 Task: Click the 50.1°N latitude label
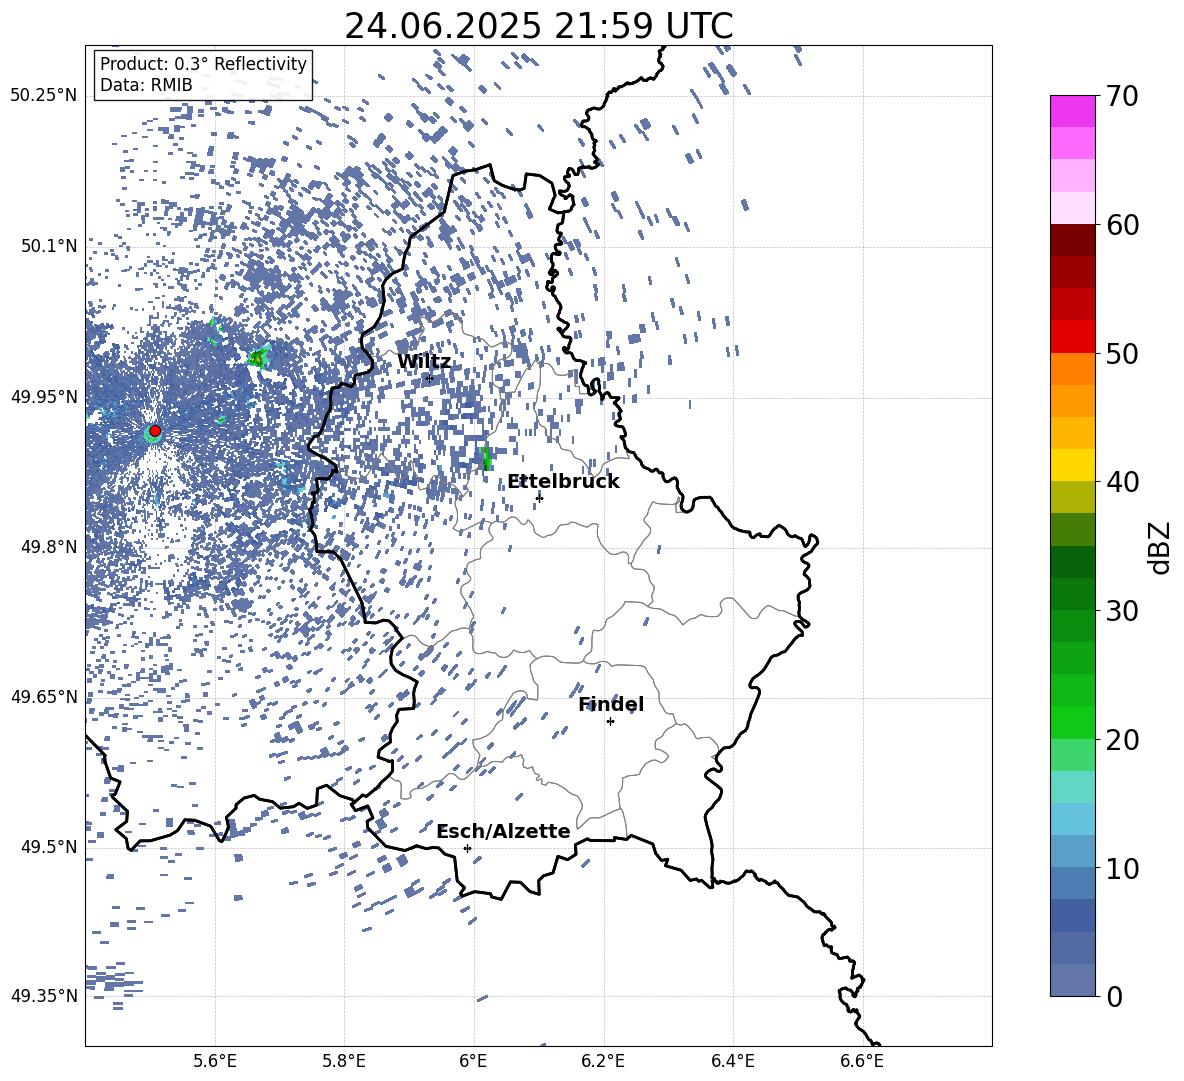[x=49, y=246]
